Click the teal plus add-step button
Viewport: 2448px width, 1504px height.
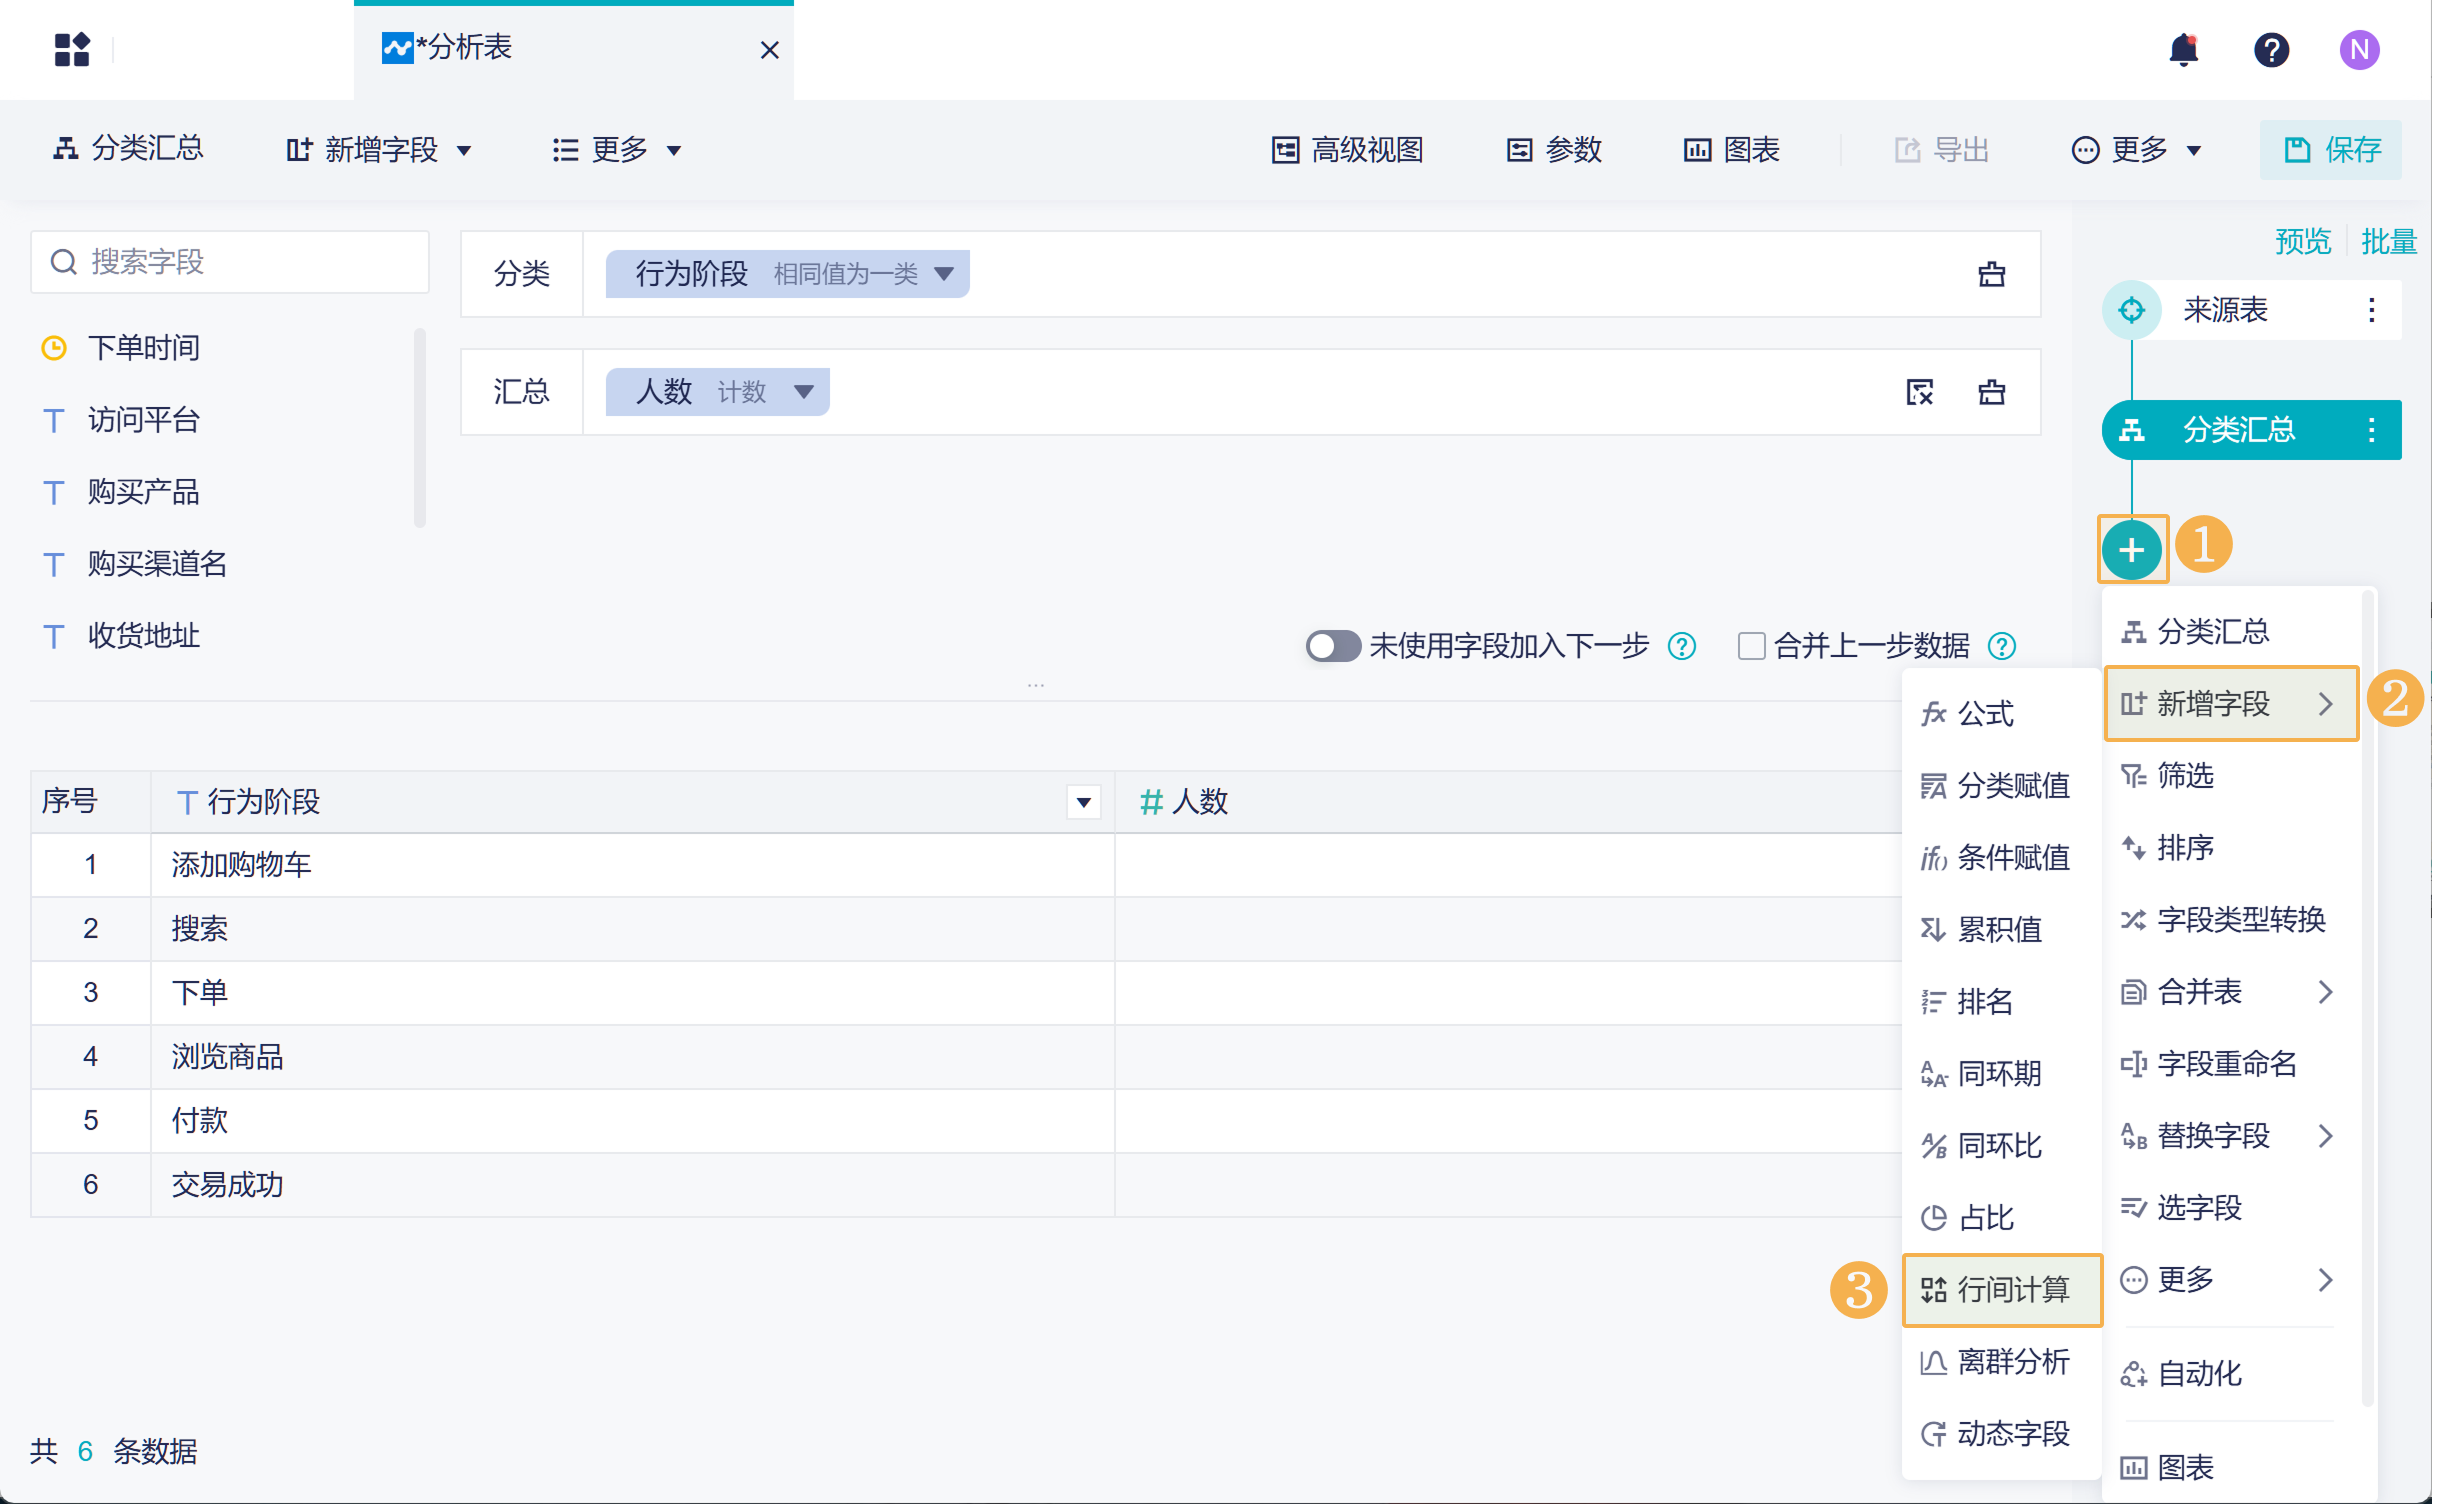[2131, 550]
